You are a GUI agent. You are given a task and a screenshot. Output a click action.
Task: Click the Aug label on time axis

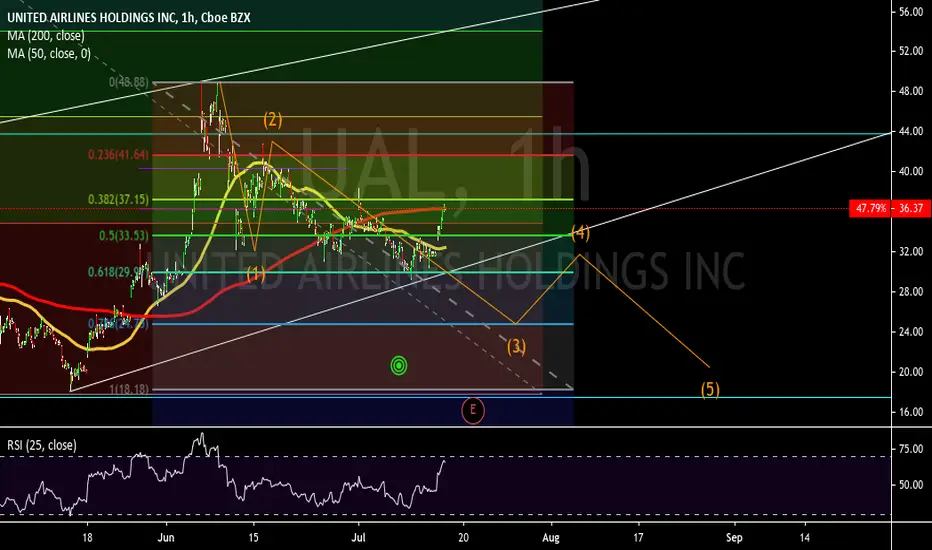coord(551,538)
